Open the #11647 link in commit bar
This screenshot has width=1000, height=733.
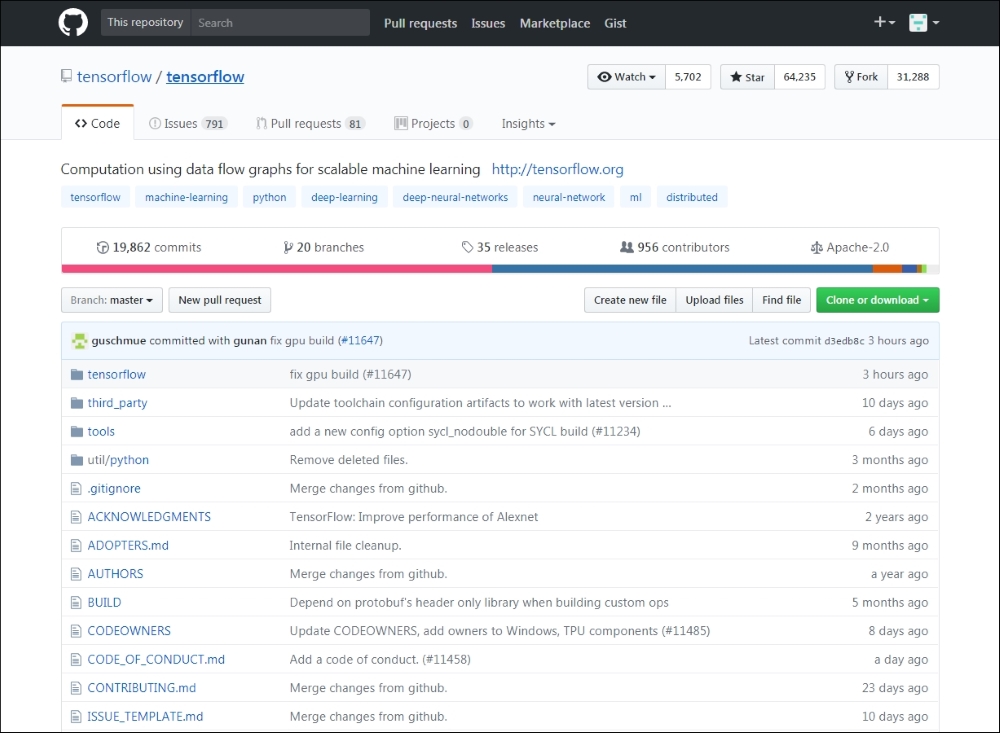click(360, 341)
